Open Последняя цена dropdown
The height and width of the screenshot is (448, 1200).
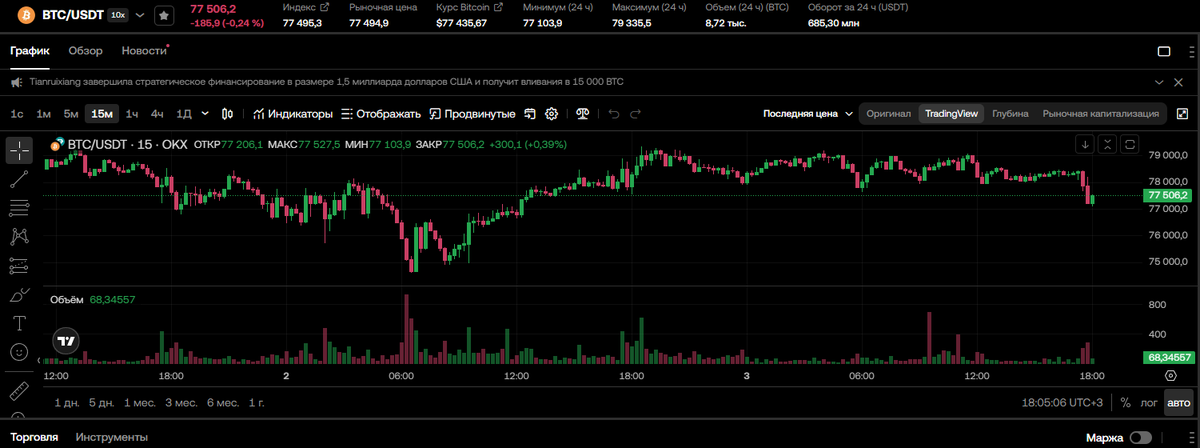[808, 114]
